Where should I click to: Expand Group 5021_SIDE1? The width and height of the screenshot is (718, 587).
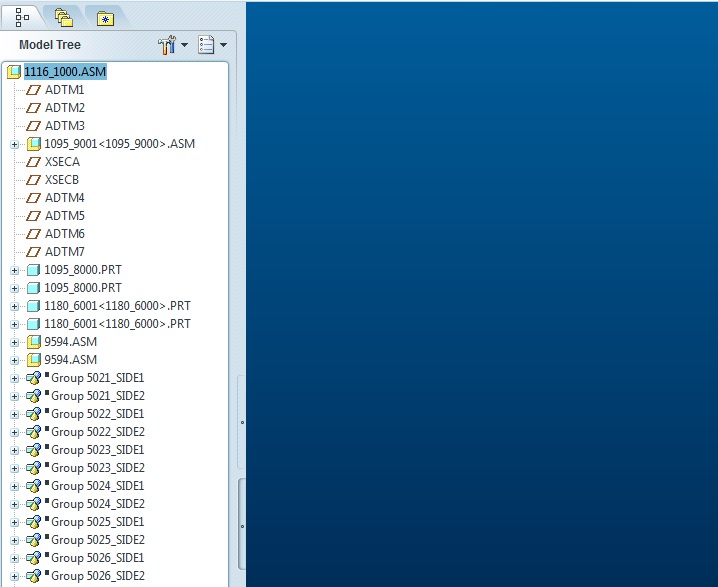click(14, 378)
